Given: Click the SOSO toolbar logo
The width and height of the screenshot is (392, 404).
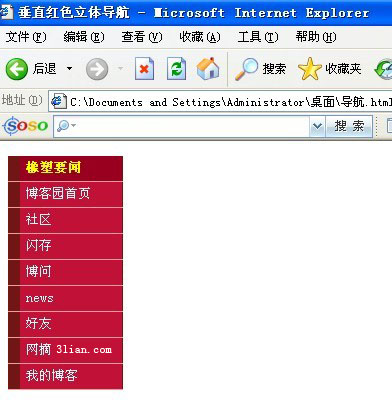Looking at the screenshot, I should [x=25, y=126].
